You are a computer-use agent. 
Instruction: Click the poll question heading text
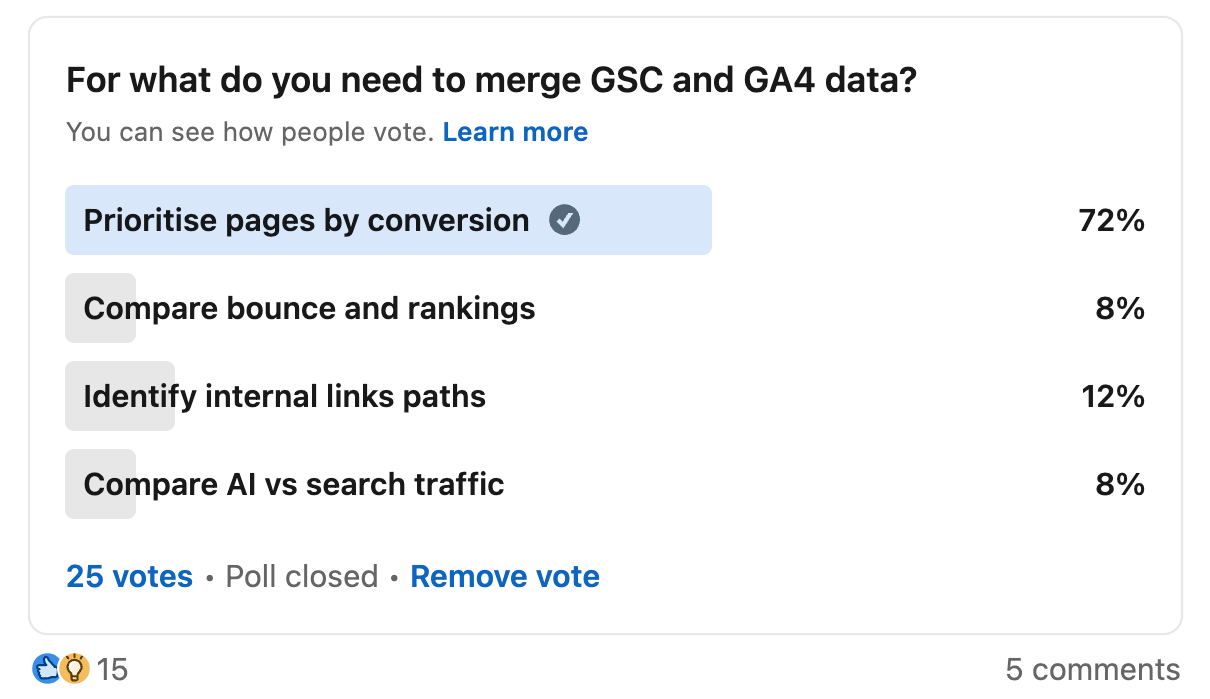coord(492,79)
